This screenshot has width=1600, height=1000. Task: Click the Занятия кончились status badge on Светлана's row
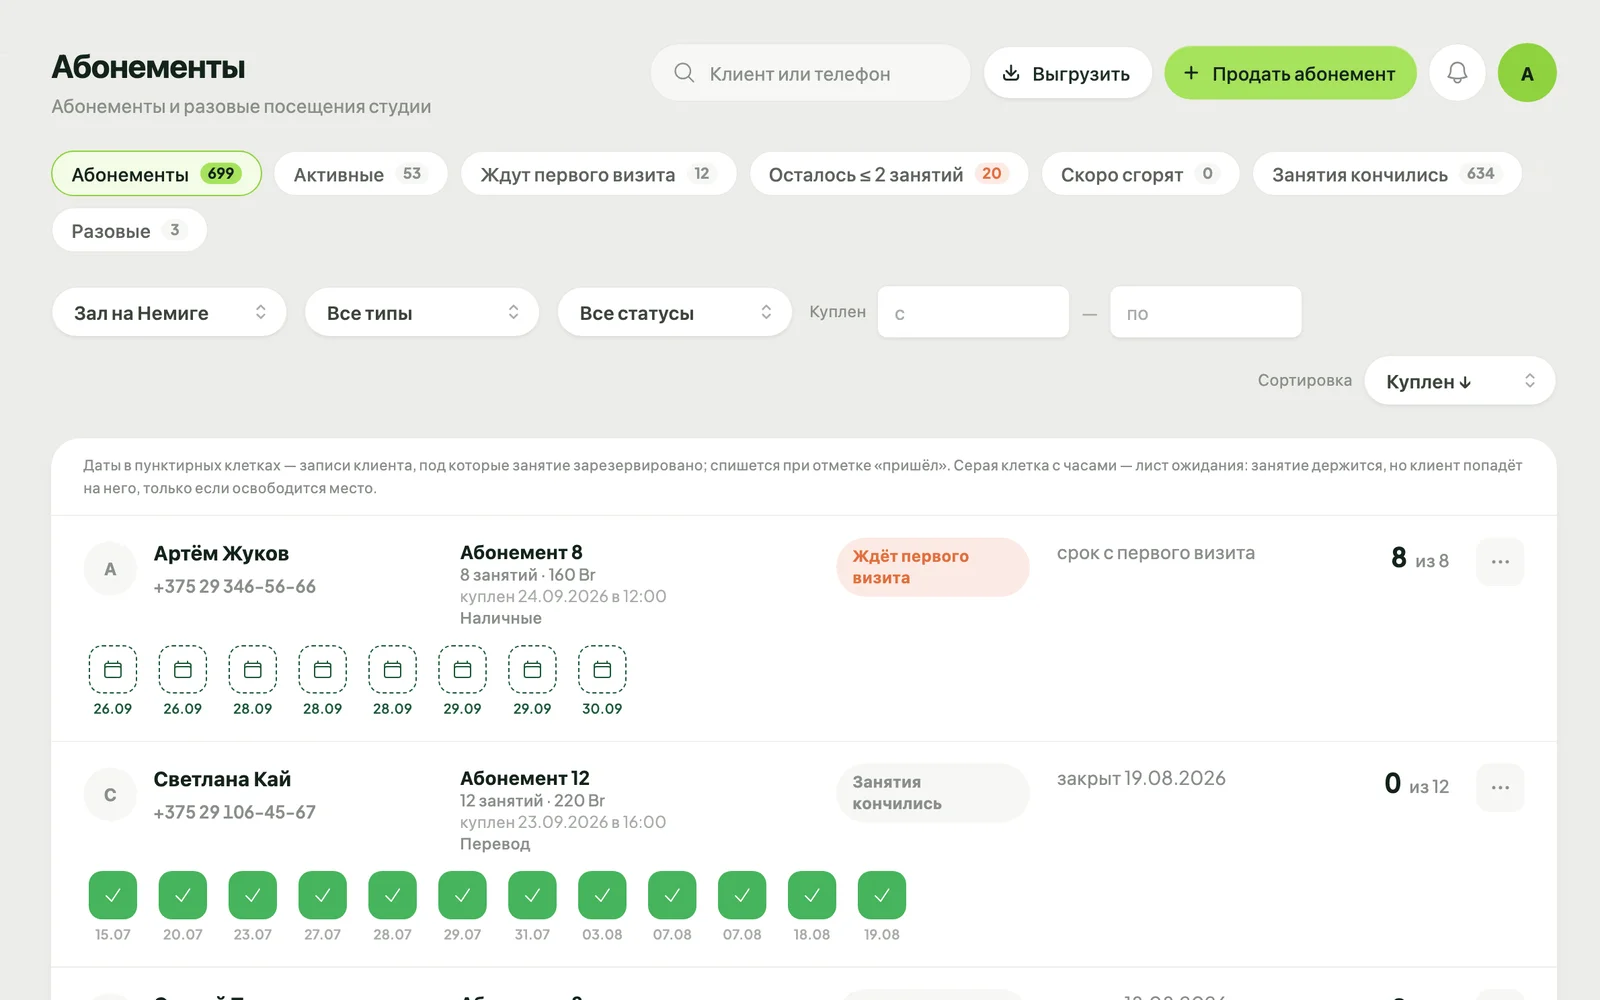pos(933,793)
